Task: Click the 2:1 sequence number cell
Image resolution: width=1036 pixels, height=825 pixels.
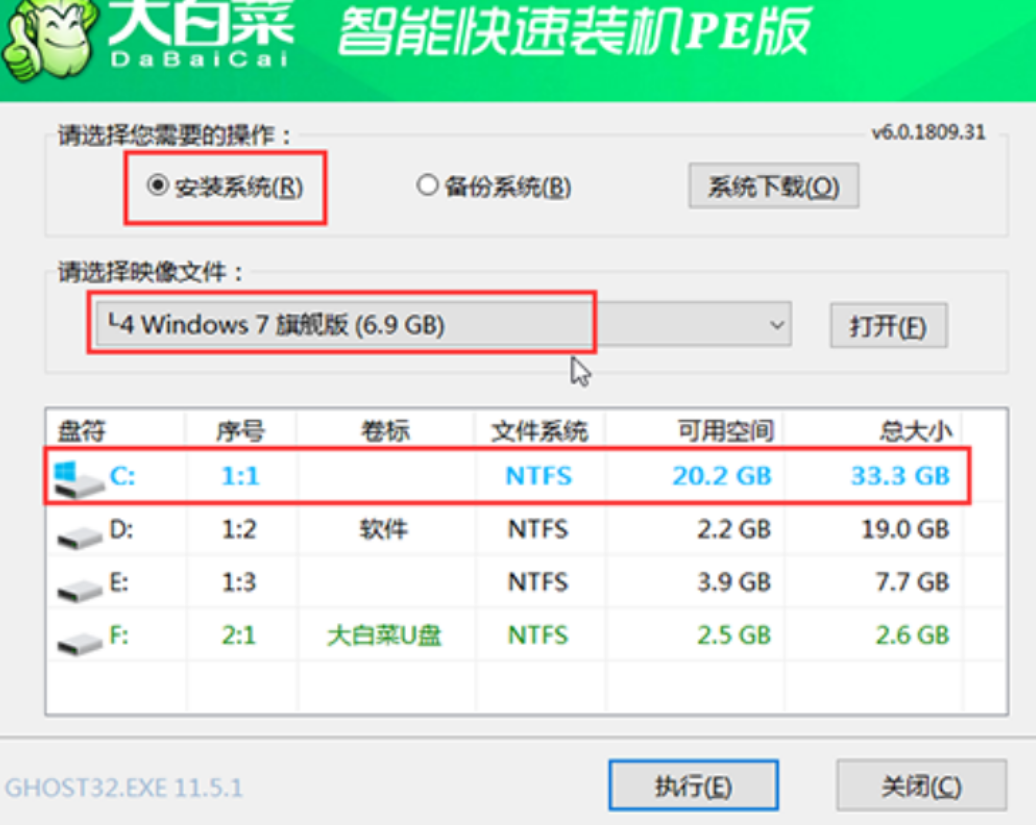Action: click(x=239, y=635)
